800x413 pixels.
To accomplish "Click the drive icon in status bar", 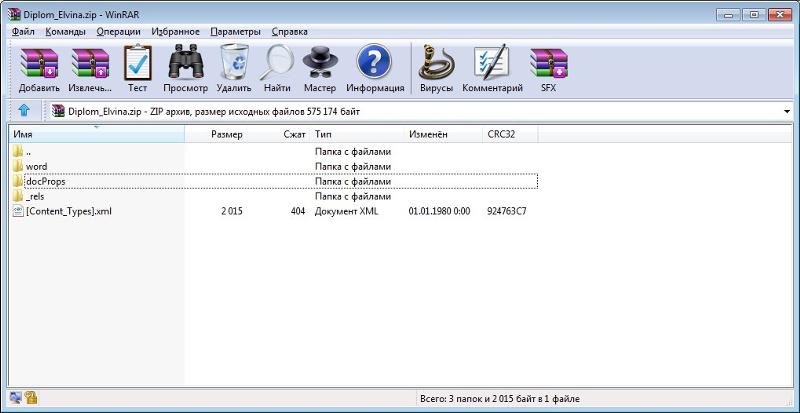I will click(x=16, y=398).
